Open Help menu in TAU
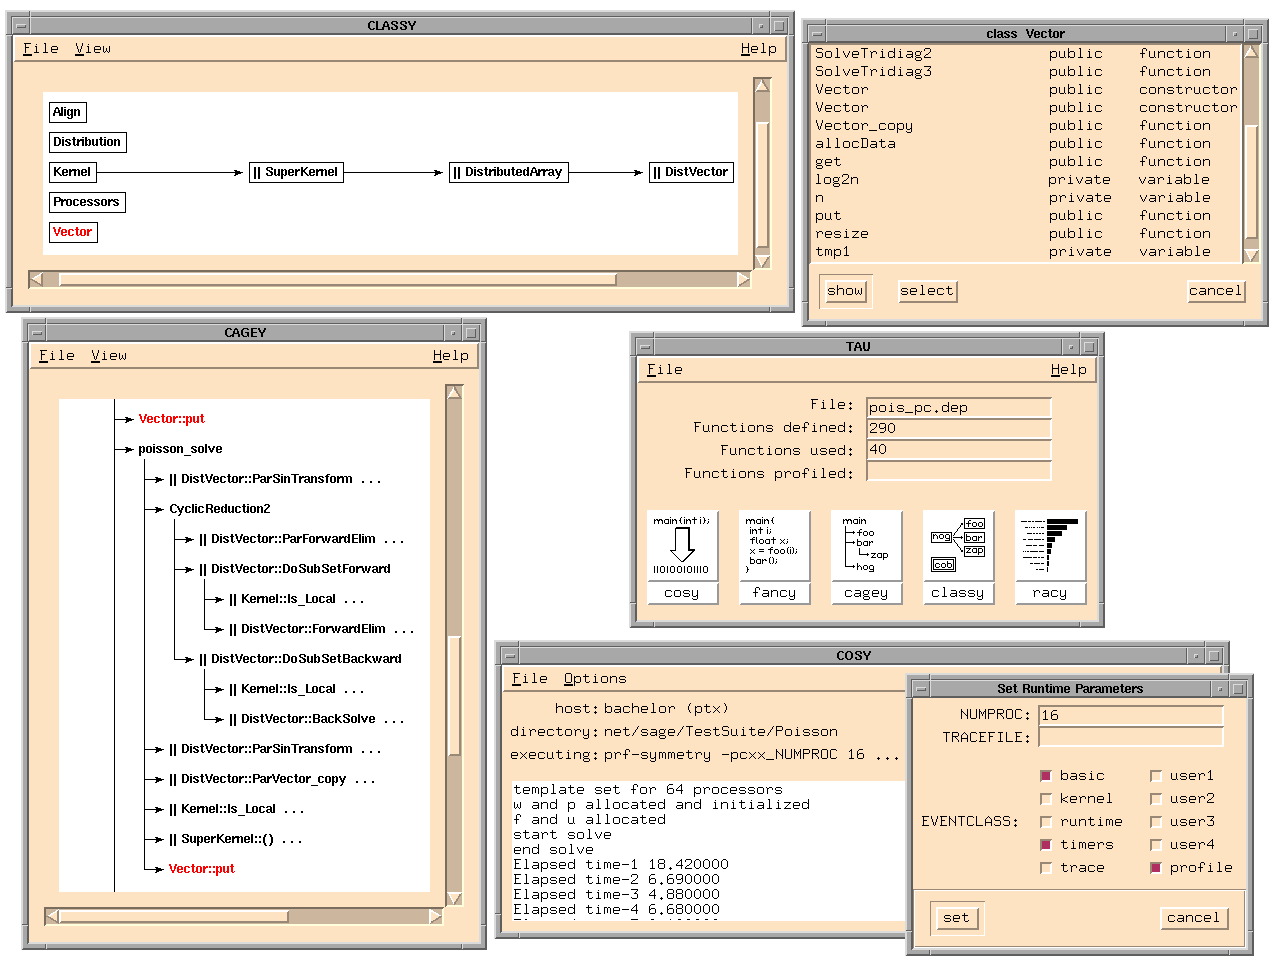Viewport: 1278px width, 969px height. coord(1069,369)
